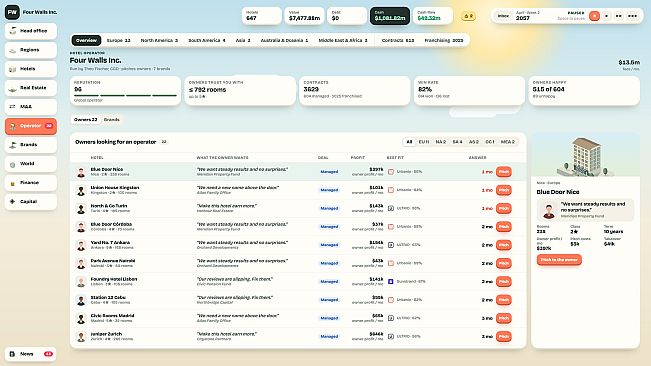Open the World sidebar section
651x366 pixels.
point(31,164)
